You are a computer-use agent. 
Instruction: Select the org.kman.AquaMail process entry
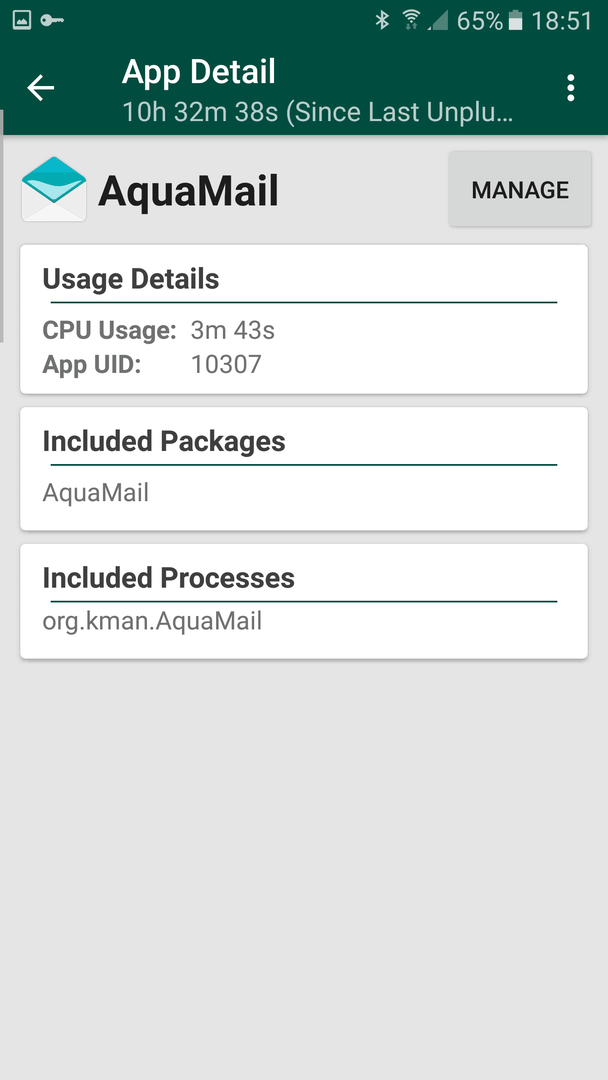(x=152, y=622)
